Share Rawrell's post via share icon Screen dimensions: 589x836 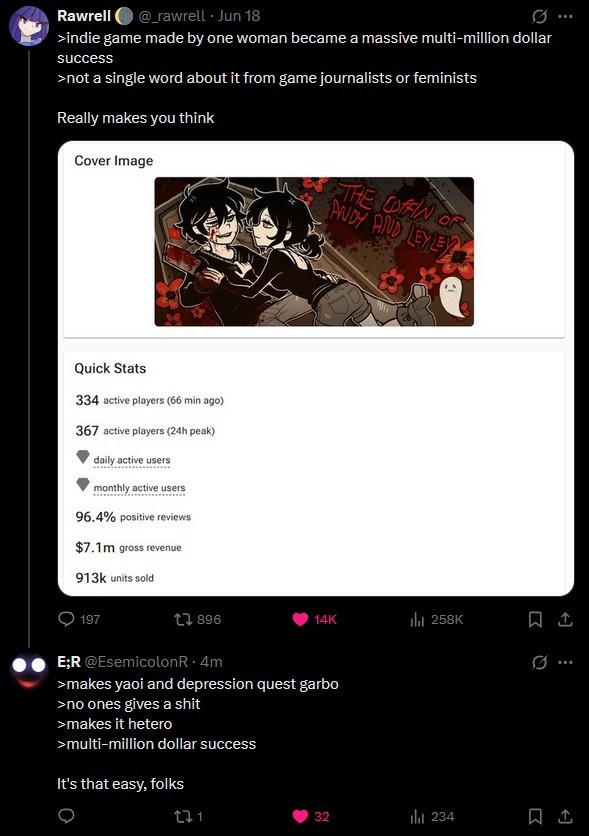point(565,619)
